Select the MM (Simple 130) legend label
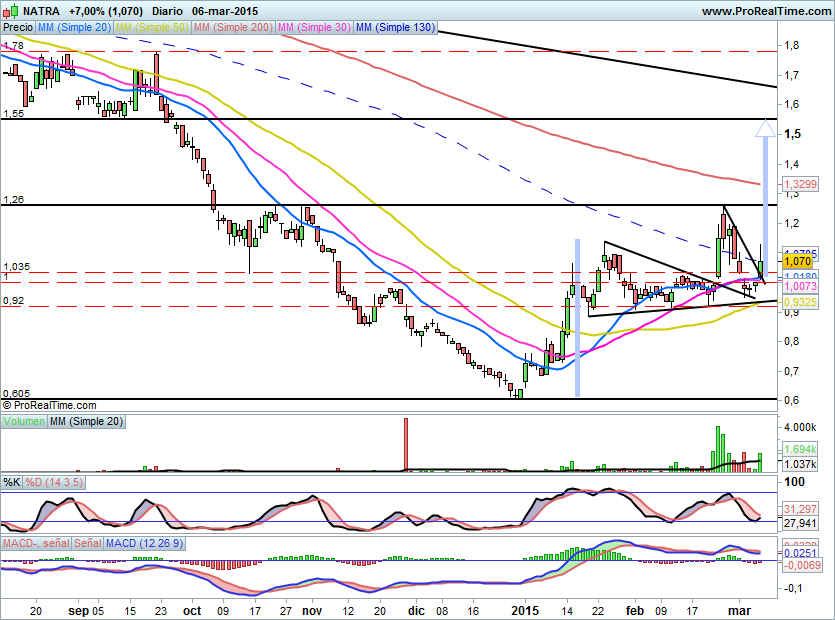The image size is (835, 620). [395, 28]
